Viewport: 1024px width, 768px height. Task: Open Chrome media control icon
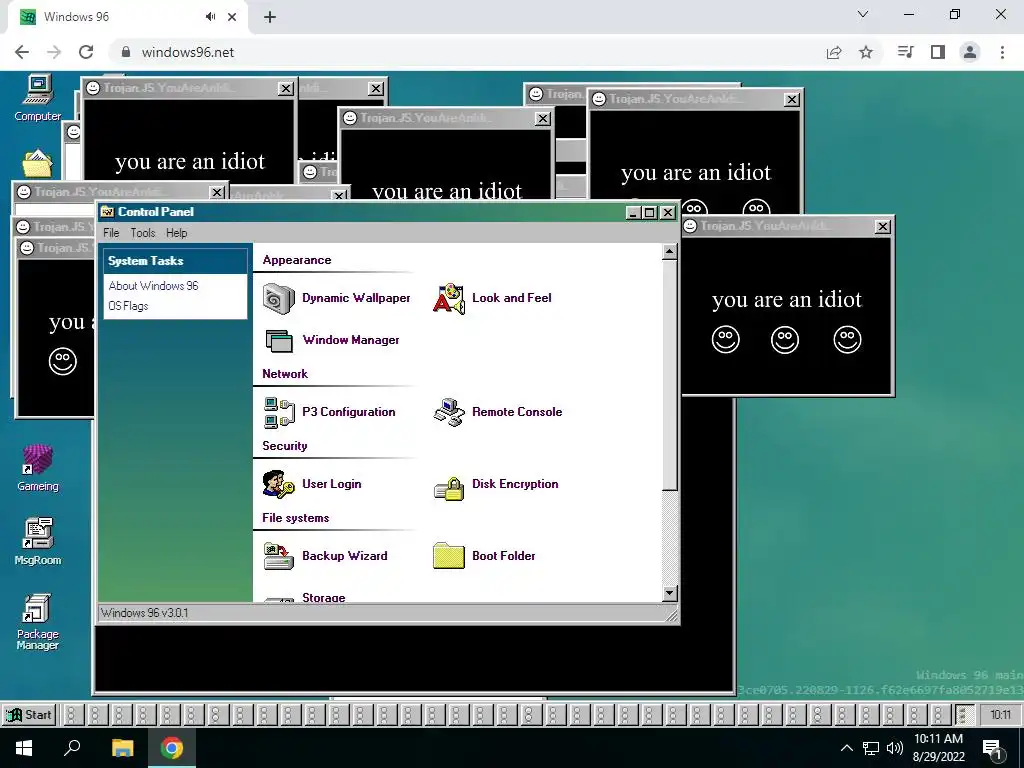[x=905, y=52]
